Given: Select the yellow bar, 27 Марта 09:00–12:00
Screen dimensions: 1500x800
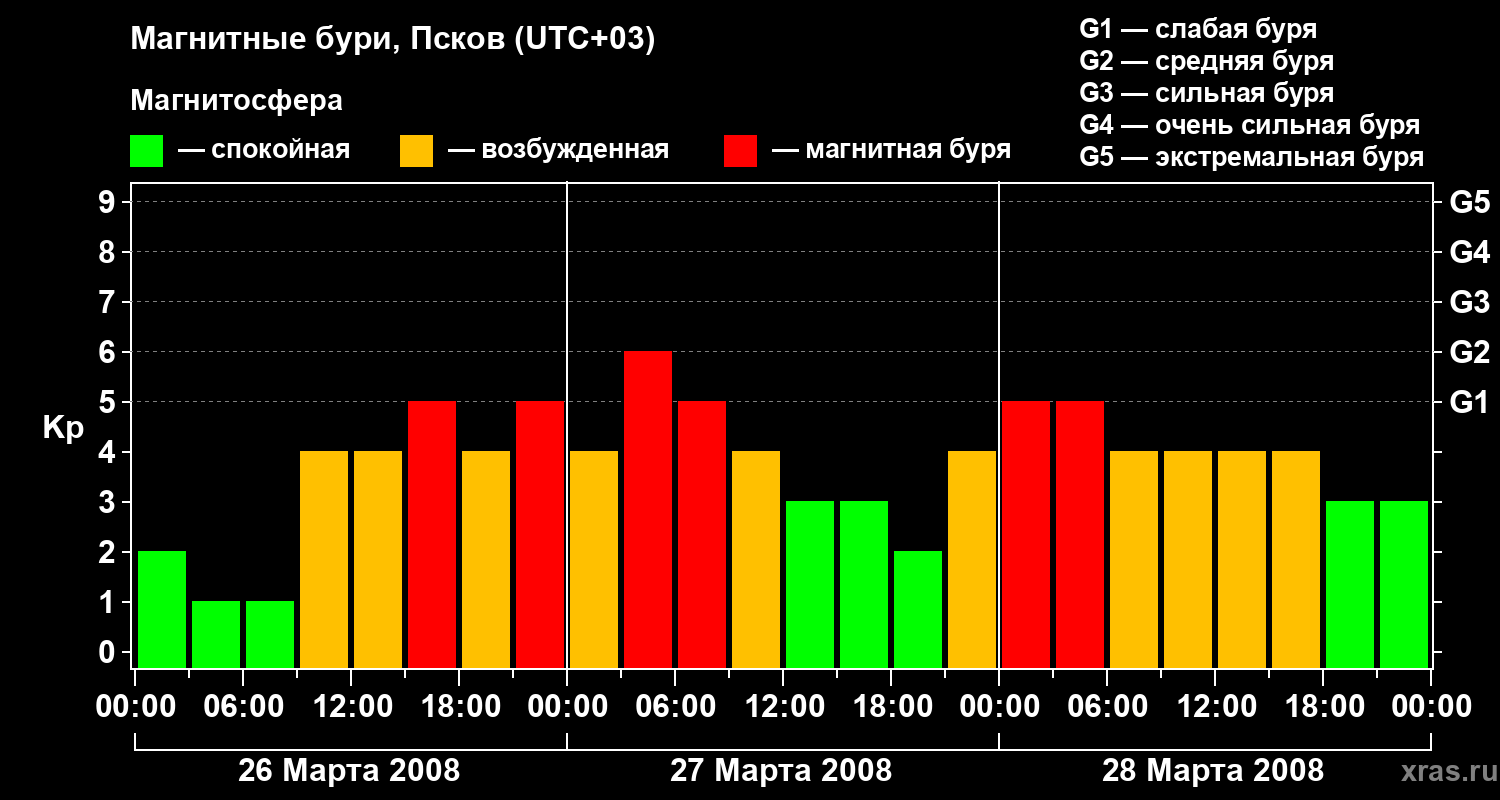Looking at the screenshot, I should coord(756,559).
